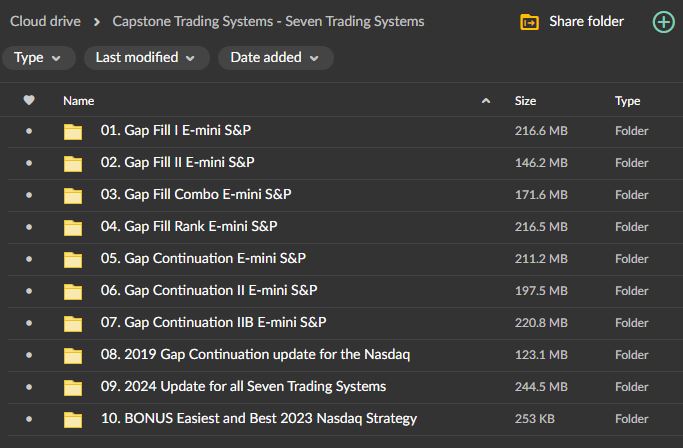Click the 216.6 MB size value

coord(541,131)
